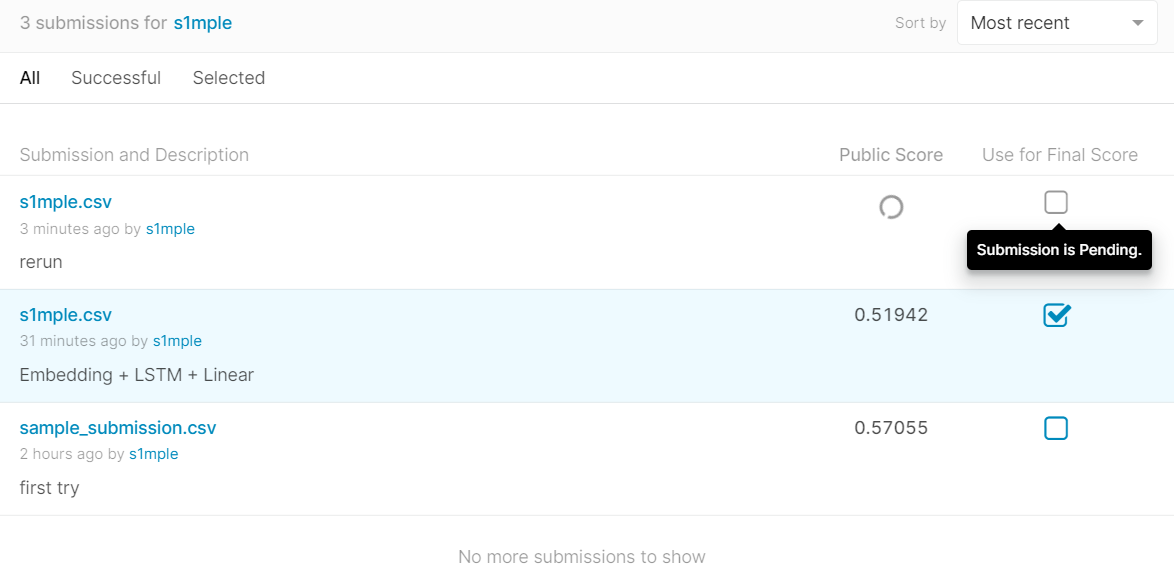The height and width of the screenshot is (588, 1174).
Task: Select first try submission for final score
Action: tap(1056, 428)
